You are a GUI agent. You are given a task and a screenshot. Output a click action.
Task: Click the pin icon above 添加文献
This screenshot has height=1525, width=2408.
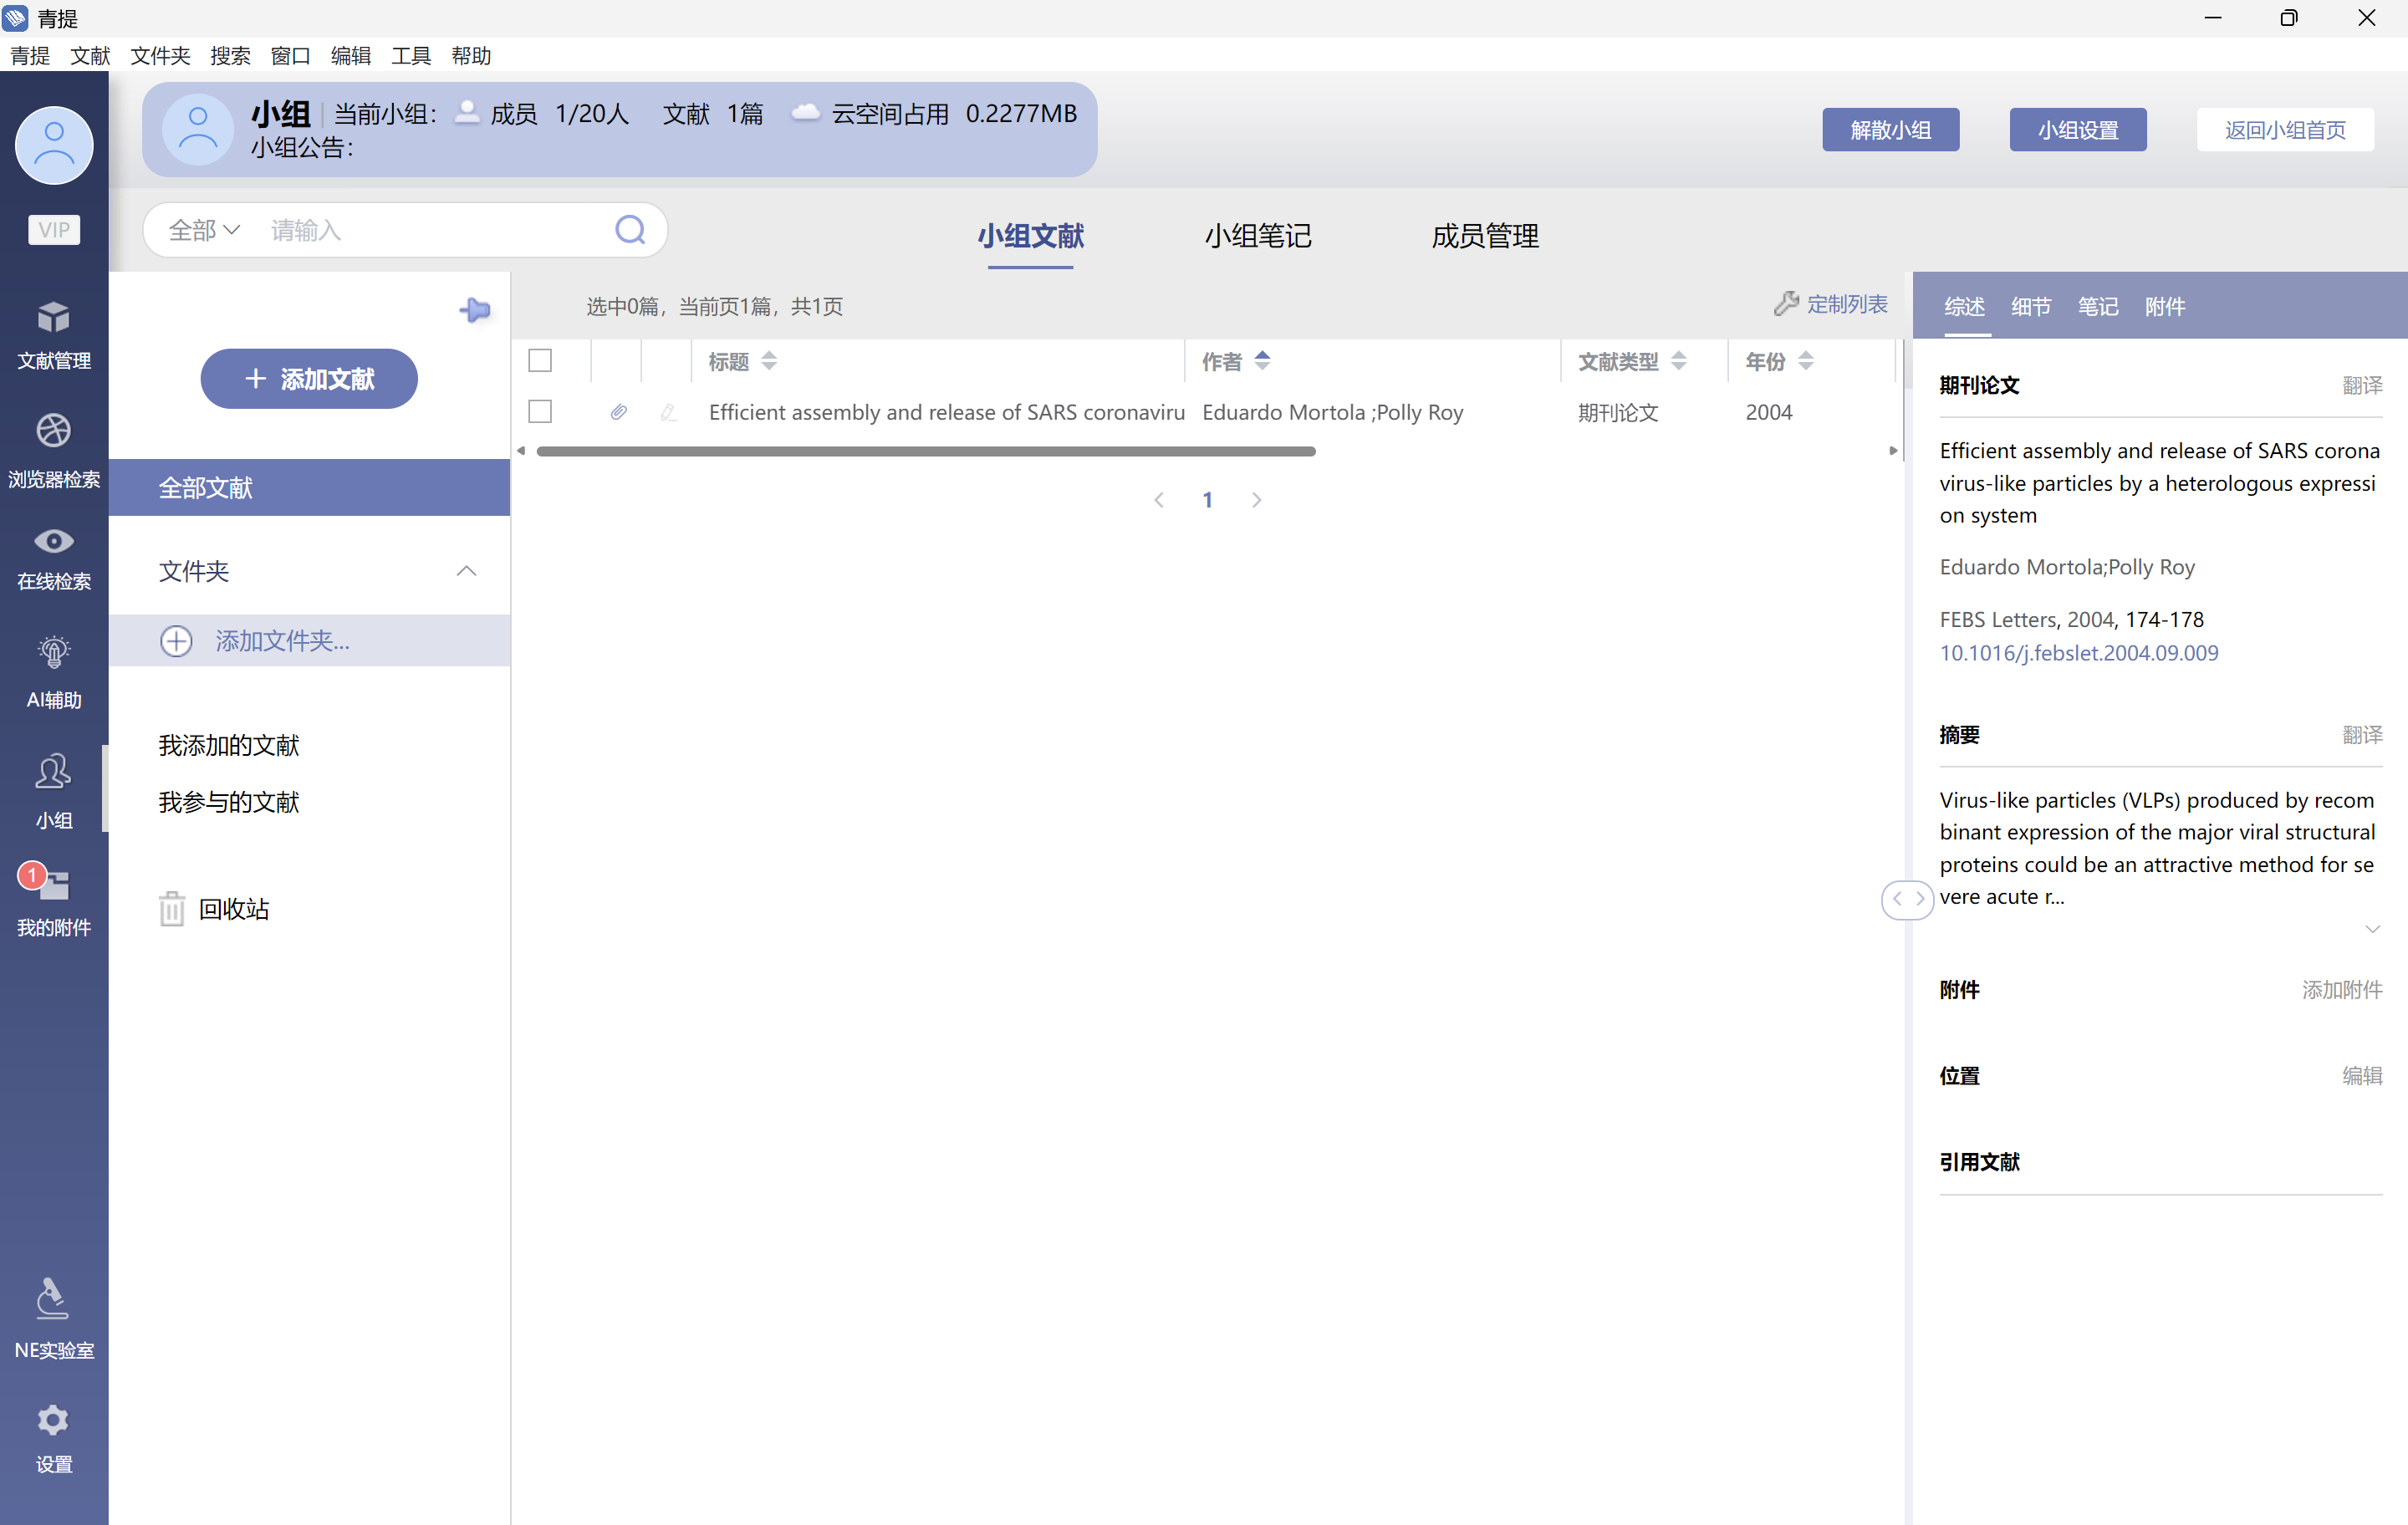[475, 310]
